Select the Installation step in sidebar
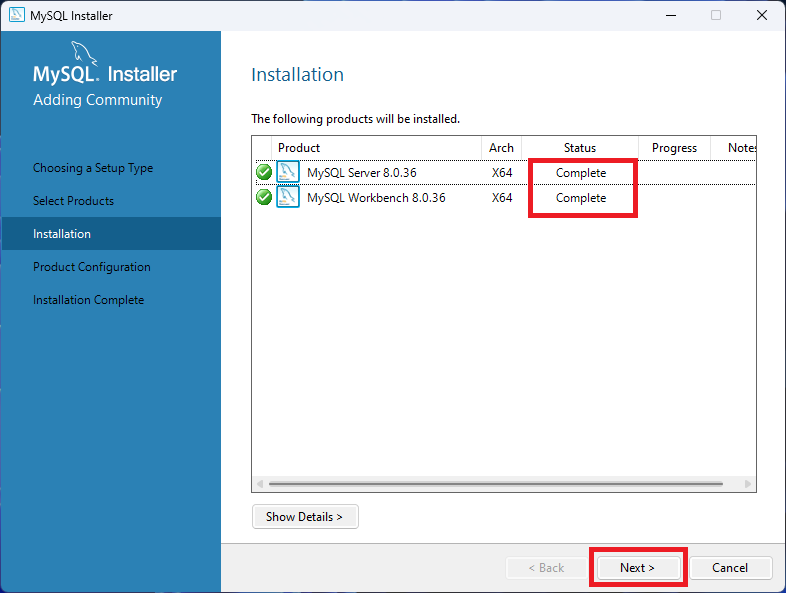This screenshot has height=593, width=786. 111,234
